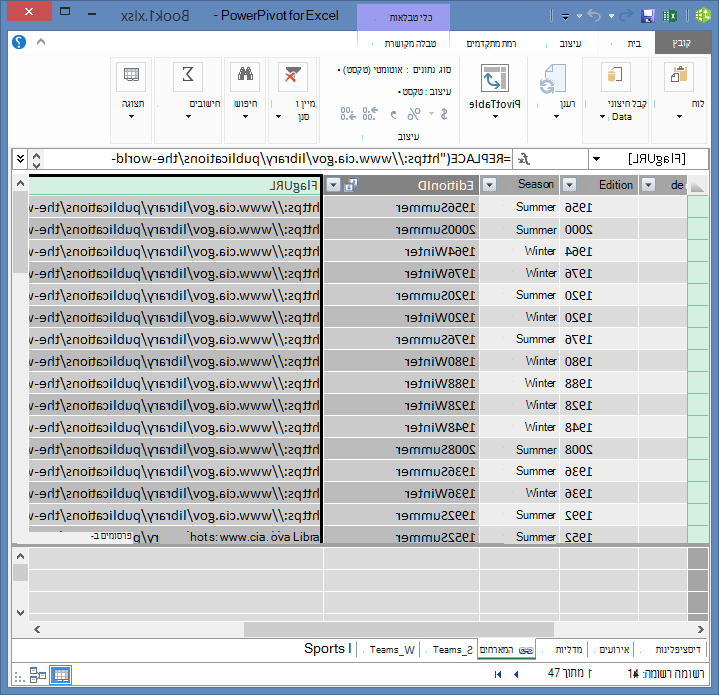Click the Undo arrow in the title bar
This screenshot has height=695, width=719.
[x=594, y=16]
